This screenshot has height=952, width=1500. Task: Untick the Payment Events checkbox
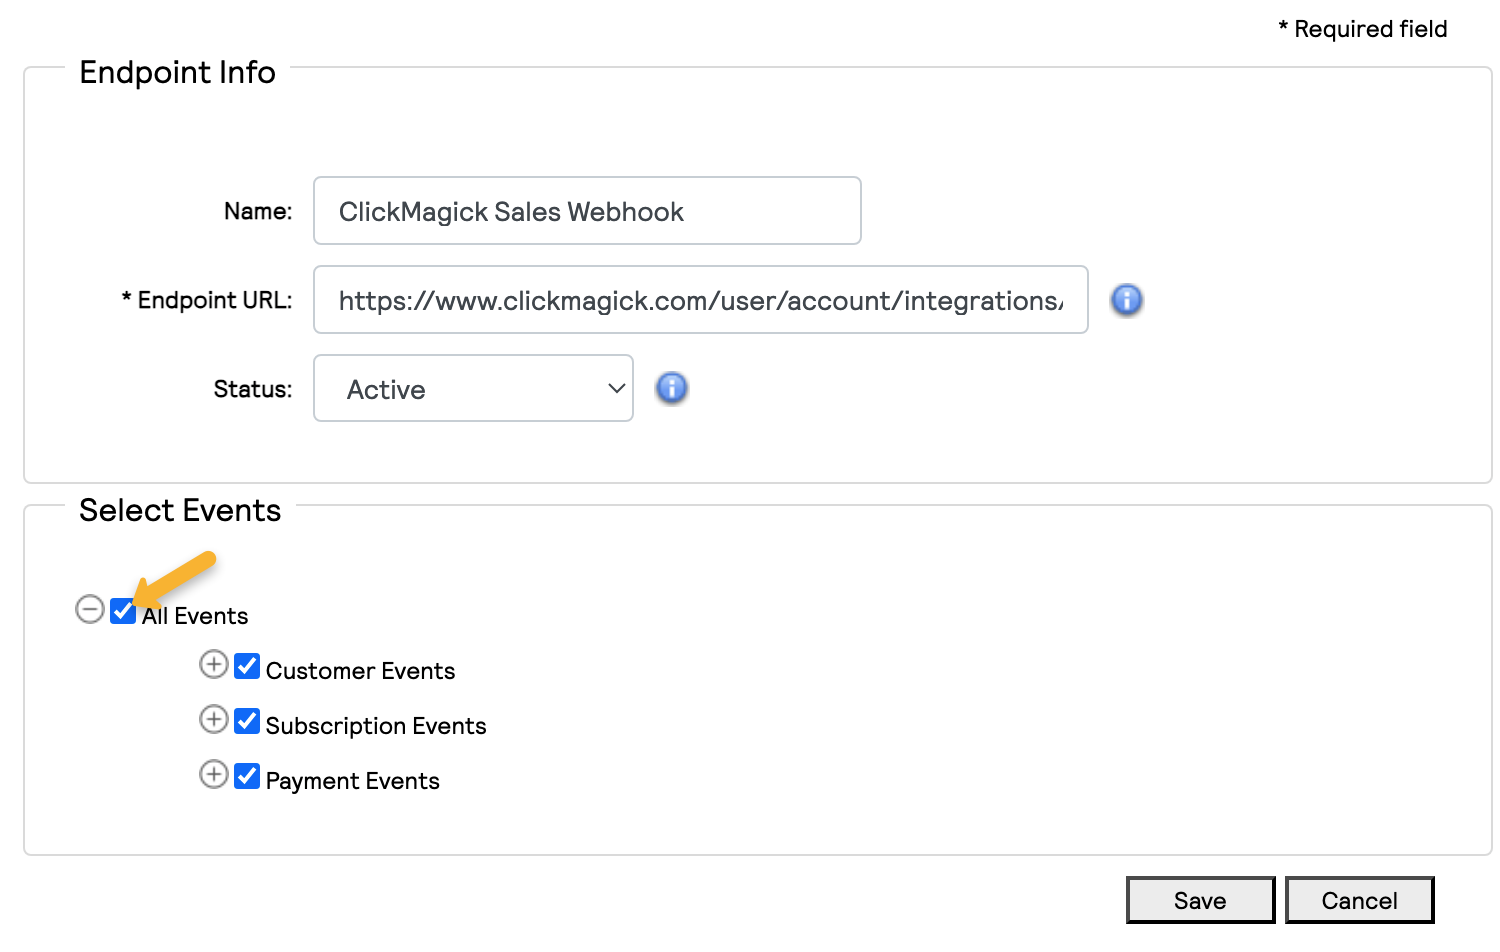coord(247,776)
